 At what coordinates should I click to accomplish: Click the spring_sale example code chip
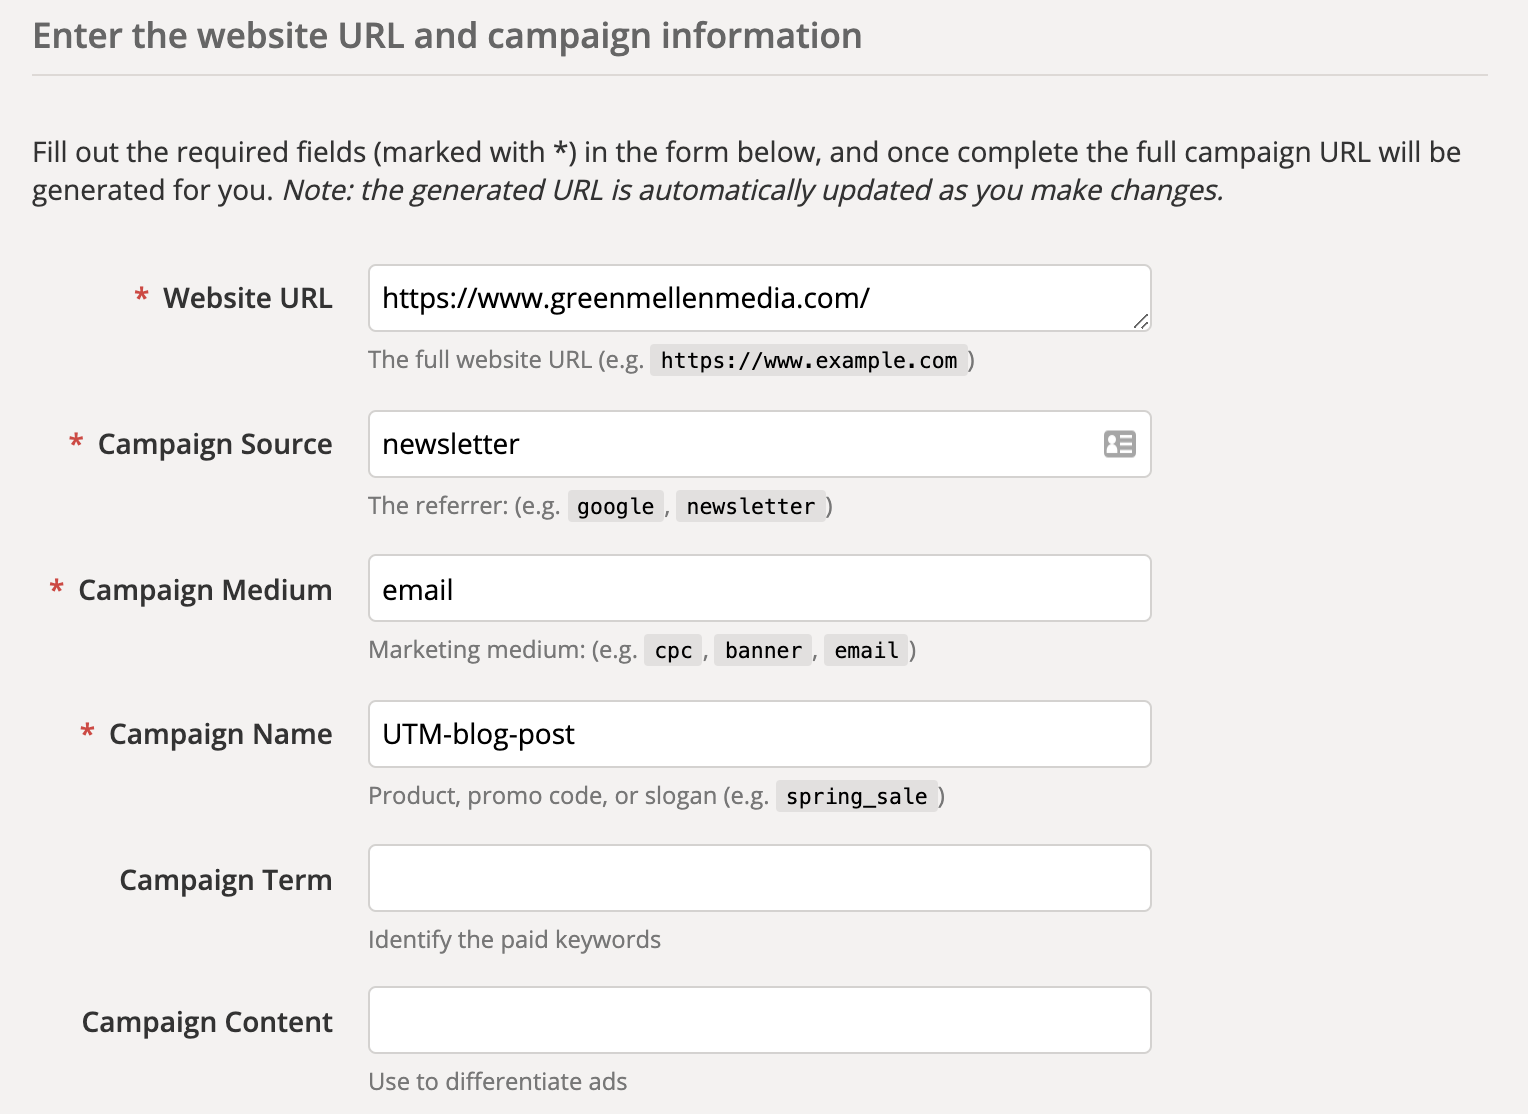coord(856,797)
